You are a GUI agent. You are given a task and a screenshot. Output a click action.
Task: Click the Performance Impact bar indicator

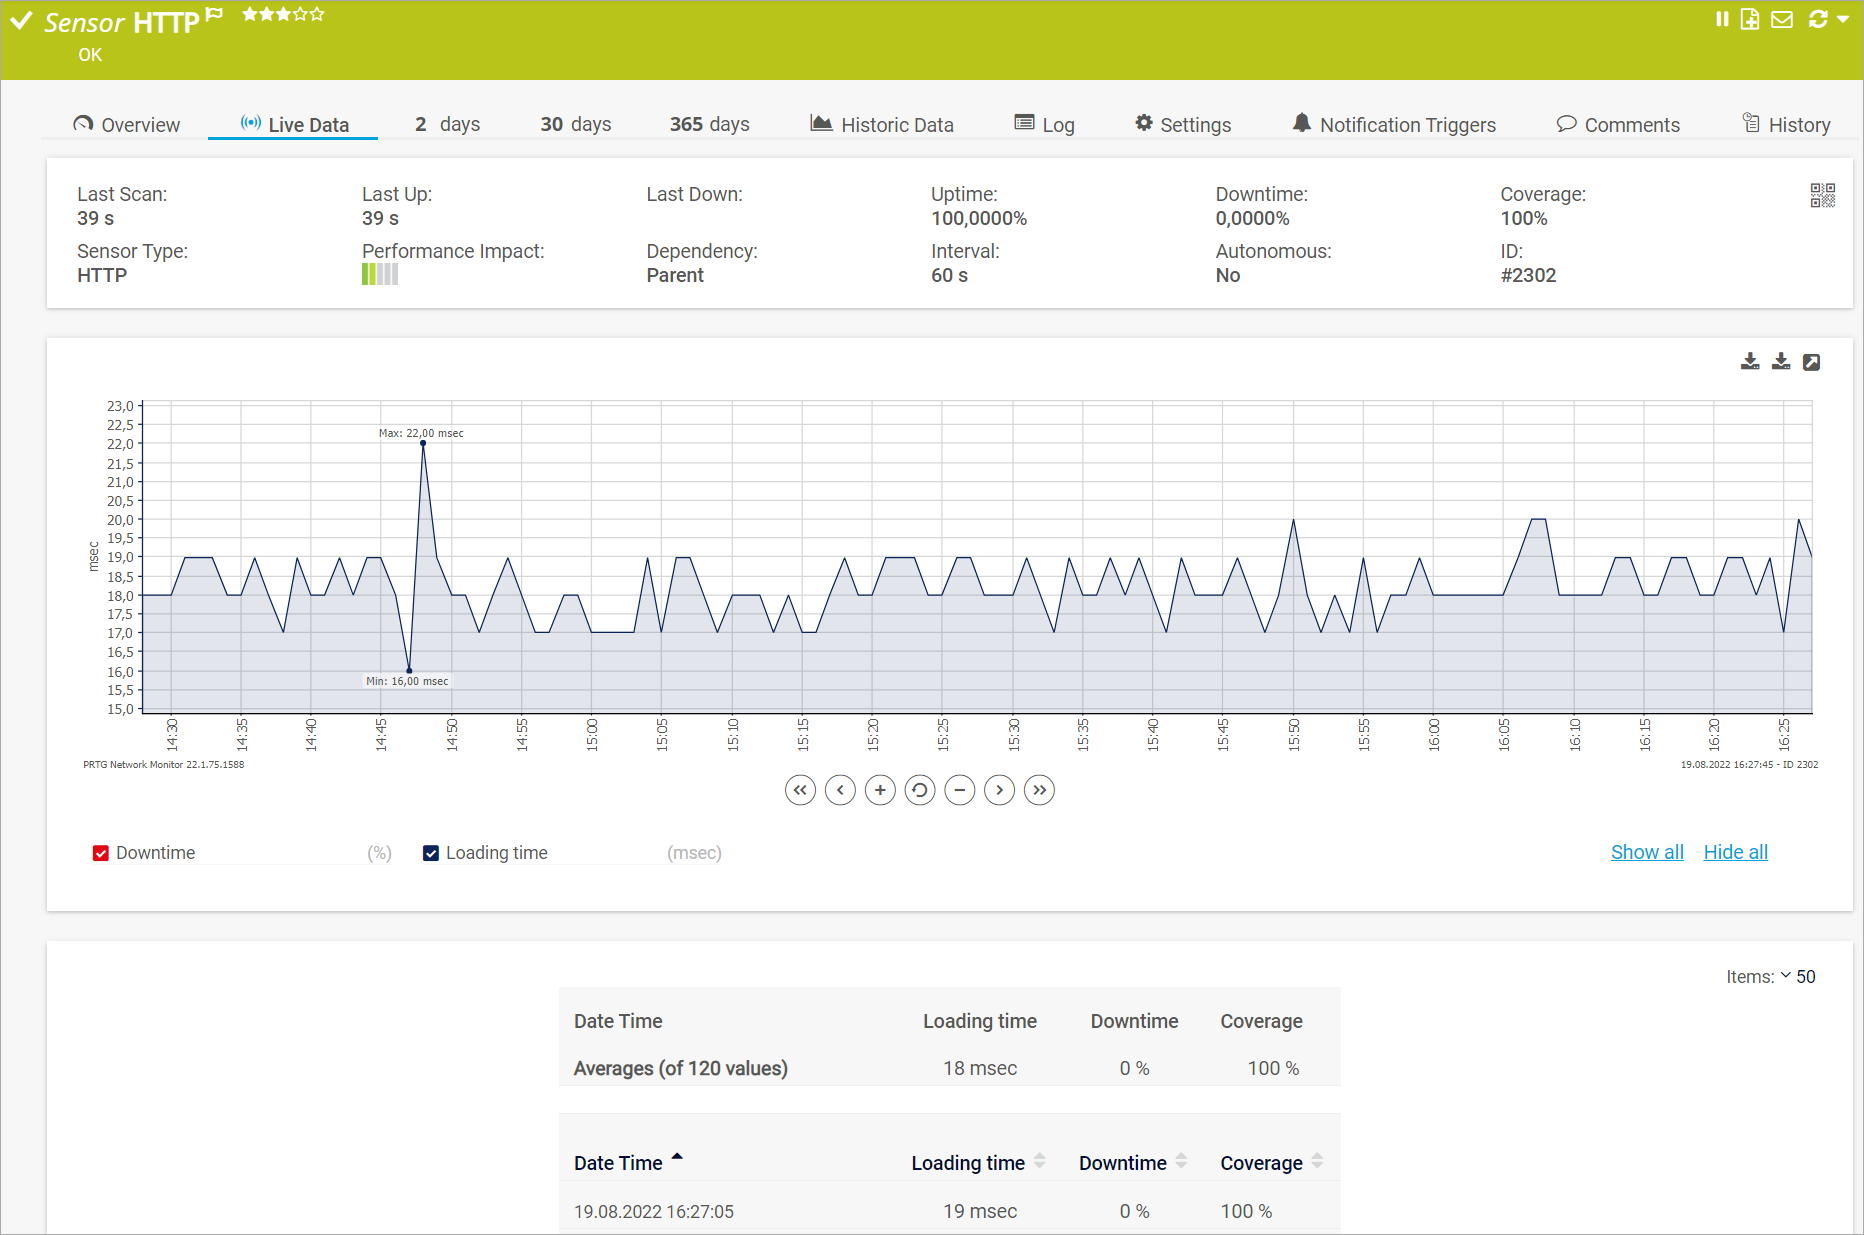pyautogui.click(x=380, y=274)
